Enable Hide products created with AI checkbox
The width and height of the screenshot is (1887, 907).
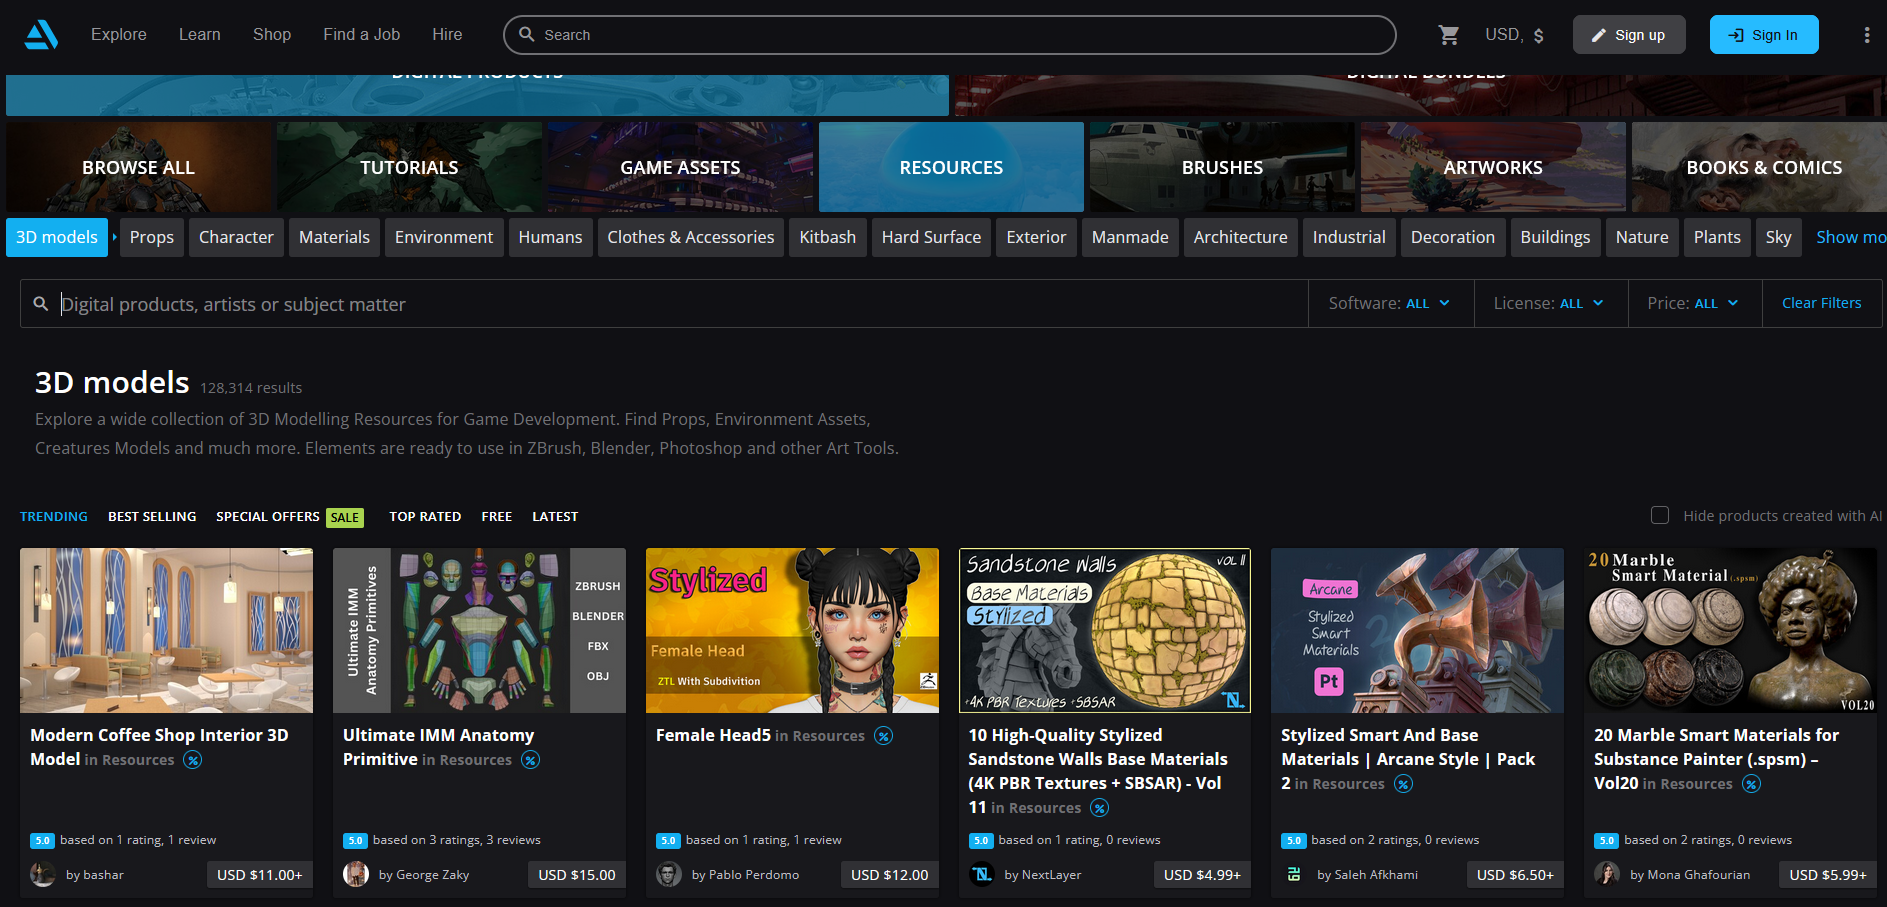1660,516
